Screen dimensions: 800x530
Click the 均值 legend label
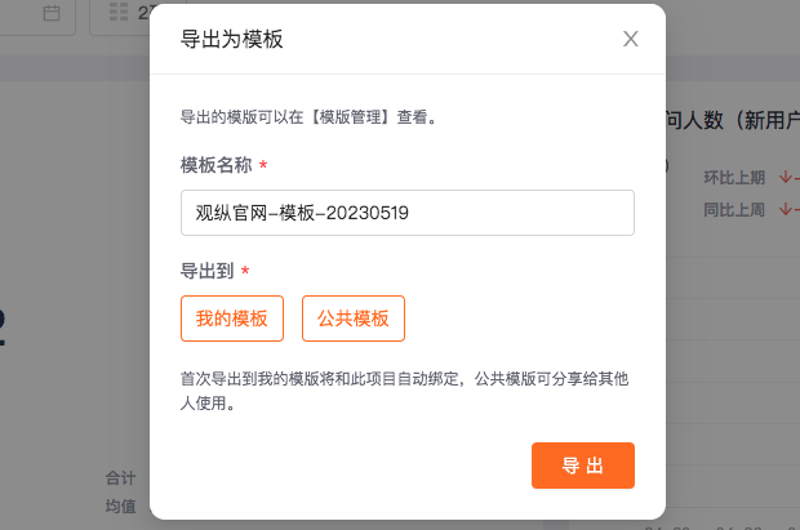[x=120, y=506]
